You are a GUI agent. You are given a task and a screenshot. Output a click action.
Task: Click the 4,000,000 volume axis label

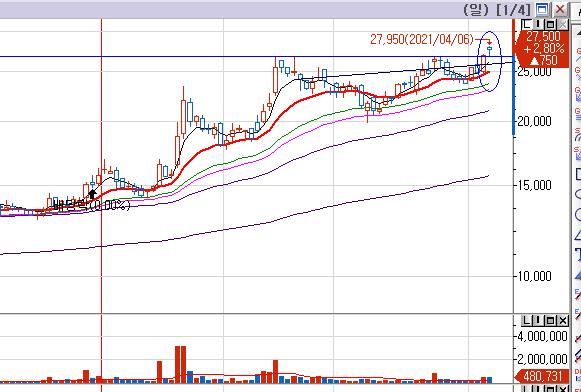[542, 336]
